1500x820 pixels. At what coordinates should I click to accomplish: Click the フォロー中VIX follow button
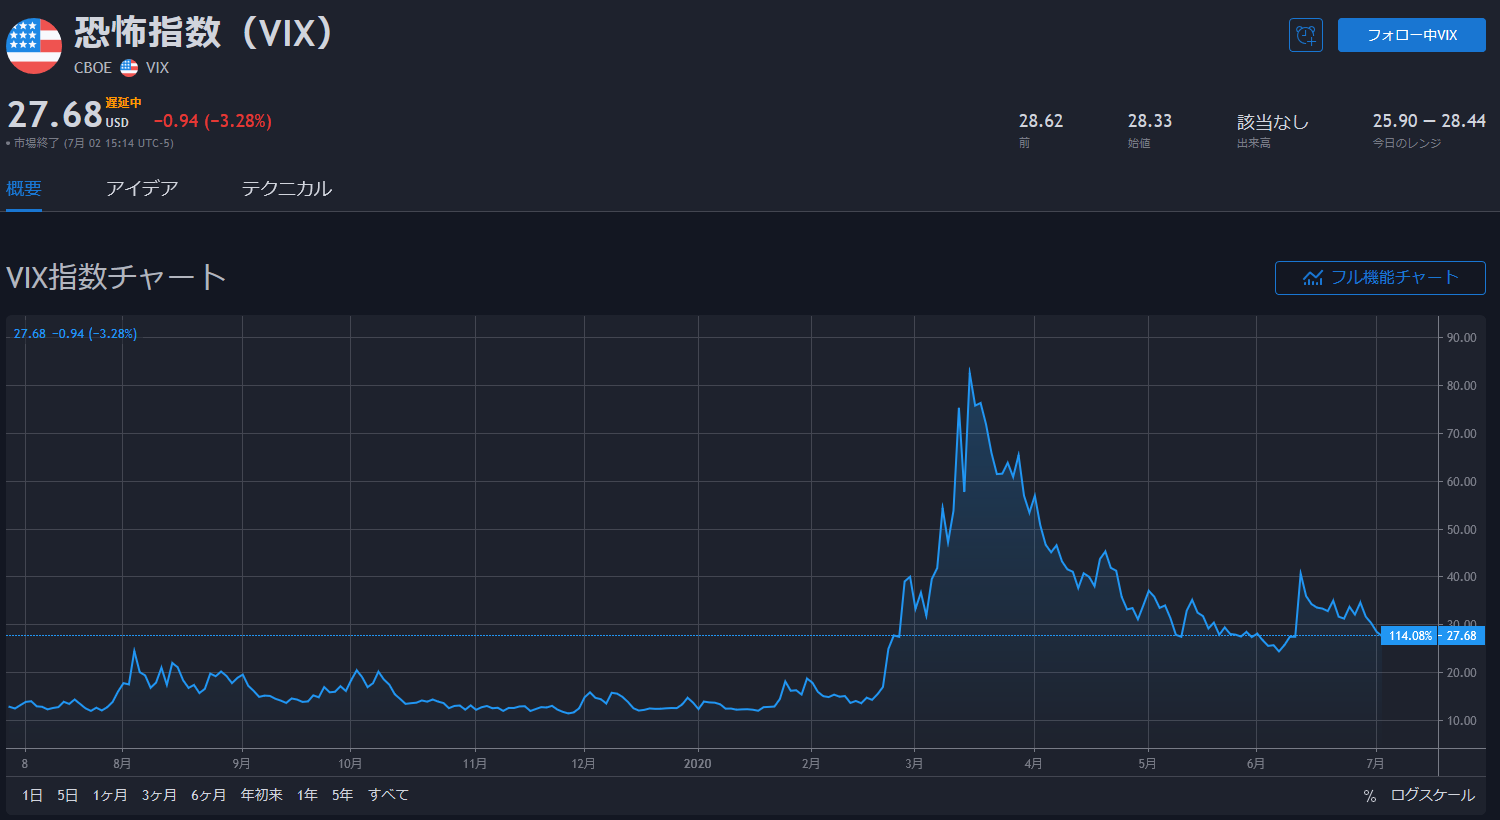tap(1411, 35)
